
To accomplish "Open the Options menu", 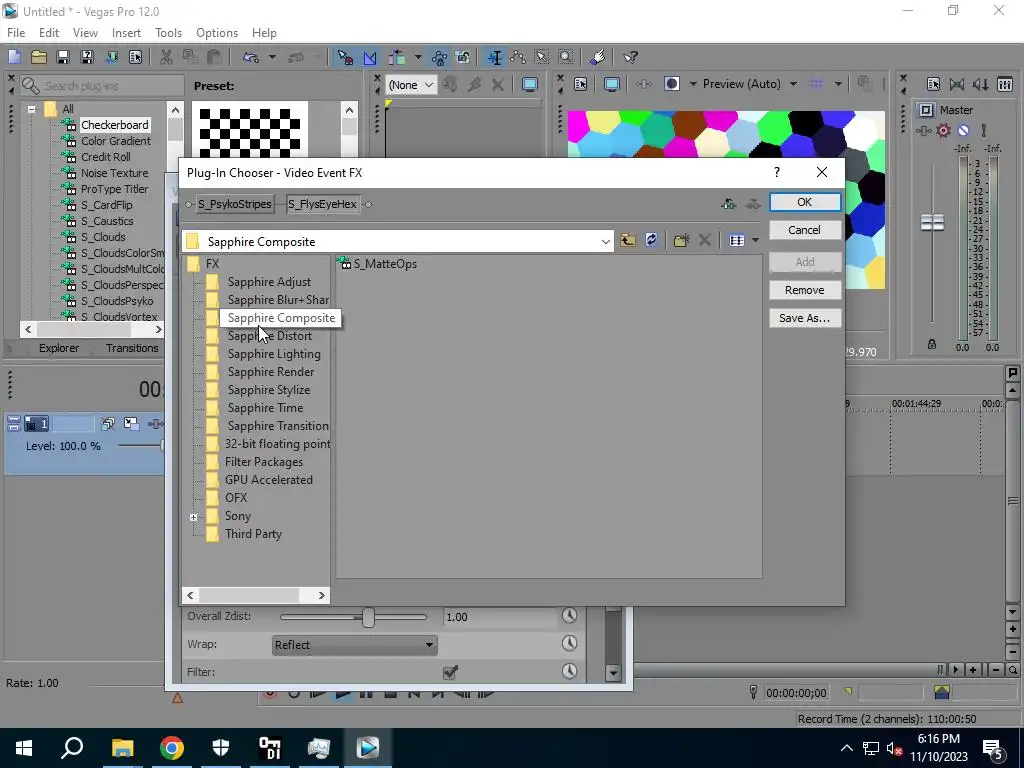I will click(x=217, y=33).
